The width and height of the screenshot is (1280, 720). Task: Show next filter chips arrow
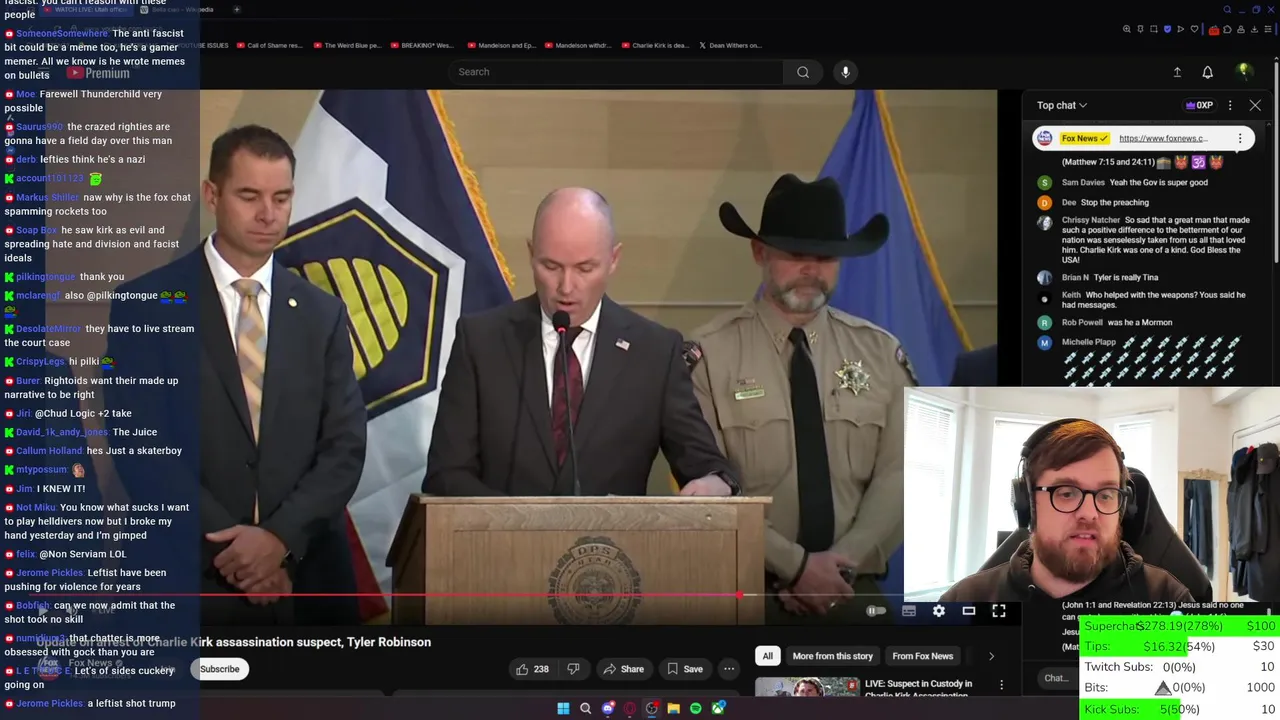coord(991,656)
